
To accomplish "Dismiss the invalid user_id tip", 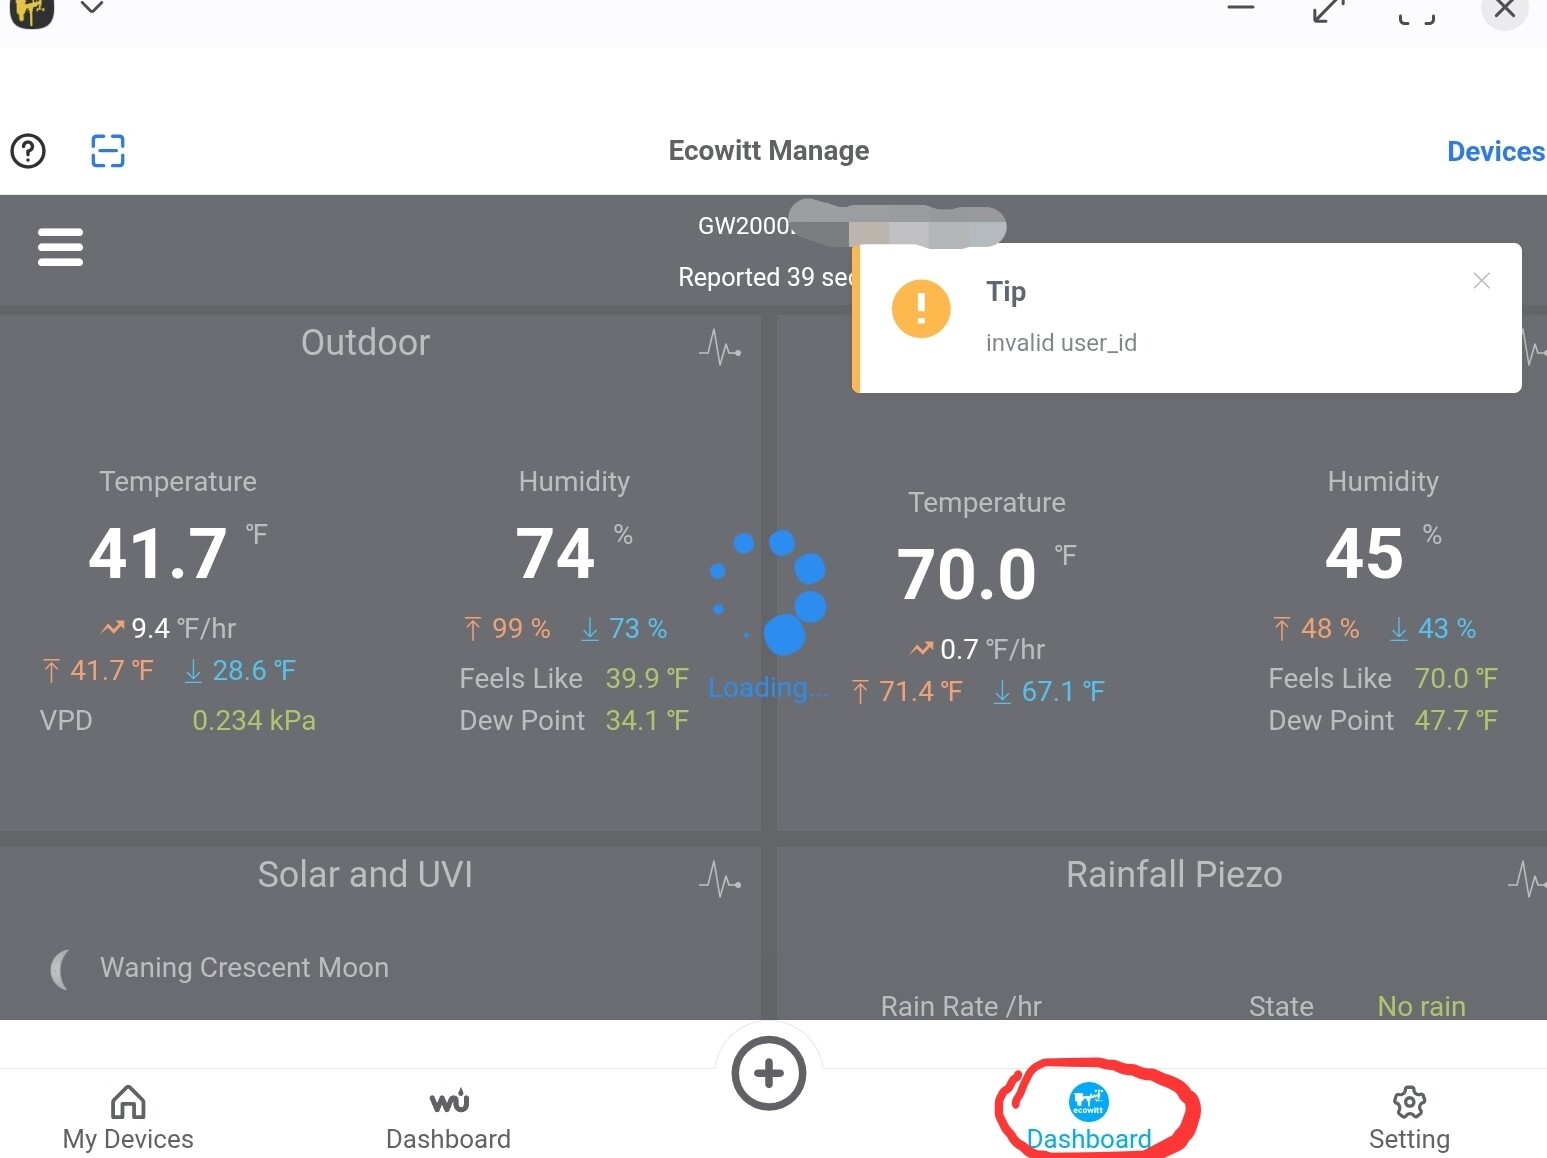I will tap(1481, 281).
